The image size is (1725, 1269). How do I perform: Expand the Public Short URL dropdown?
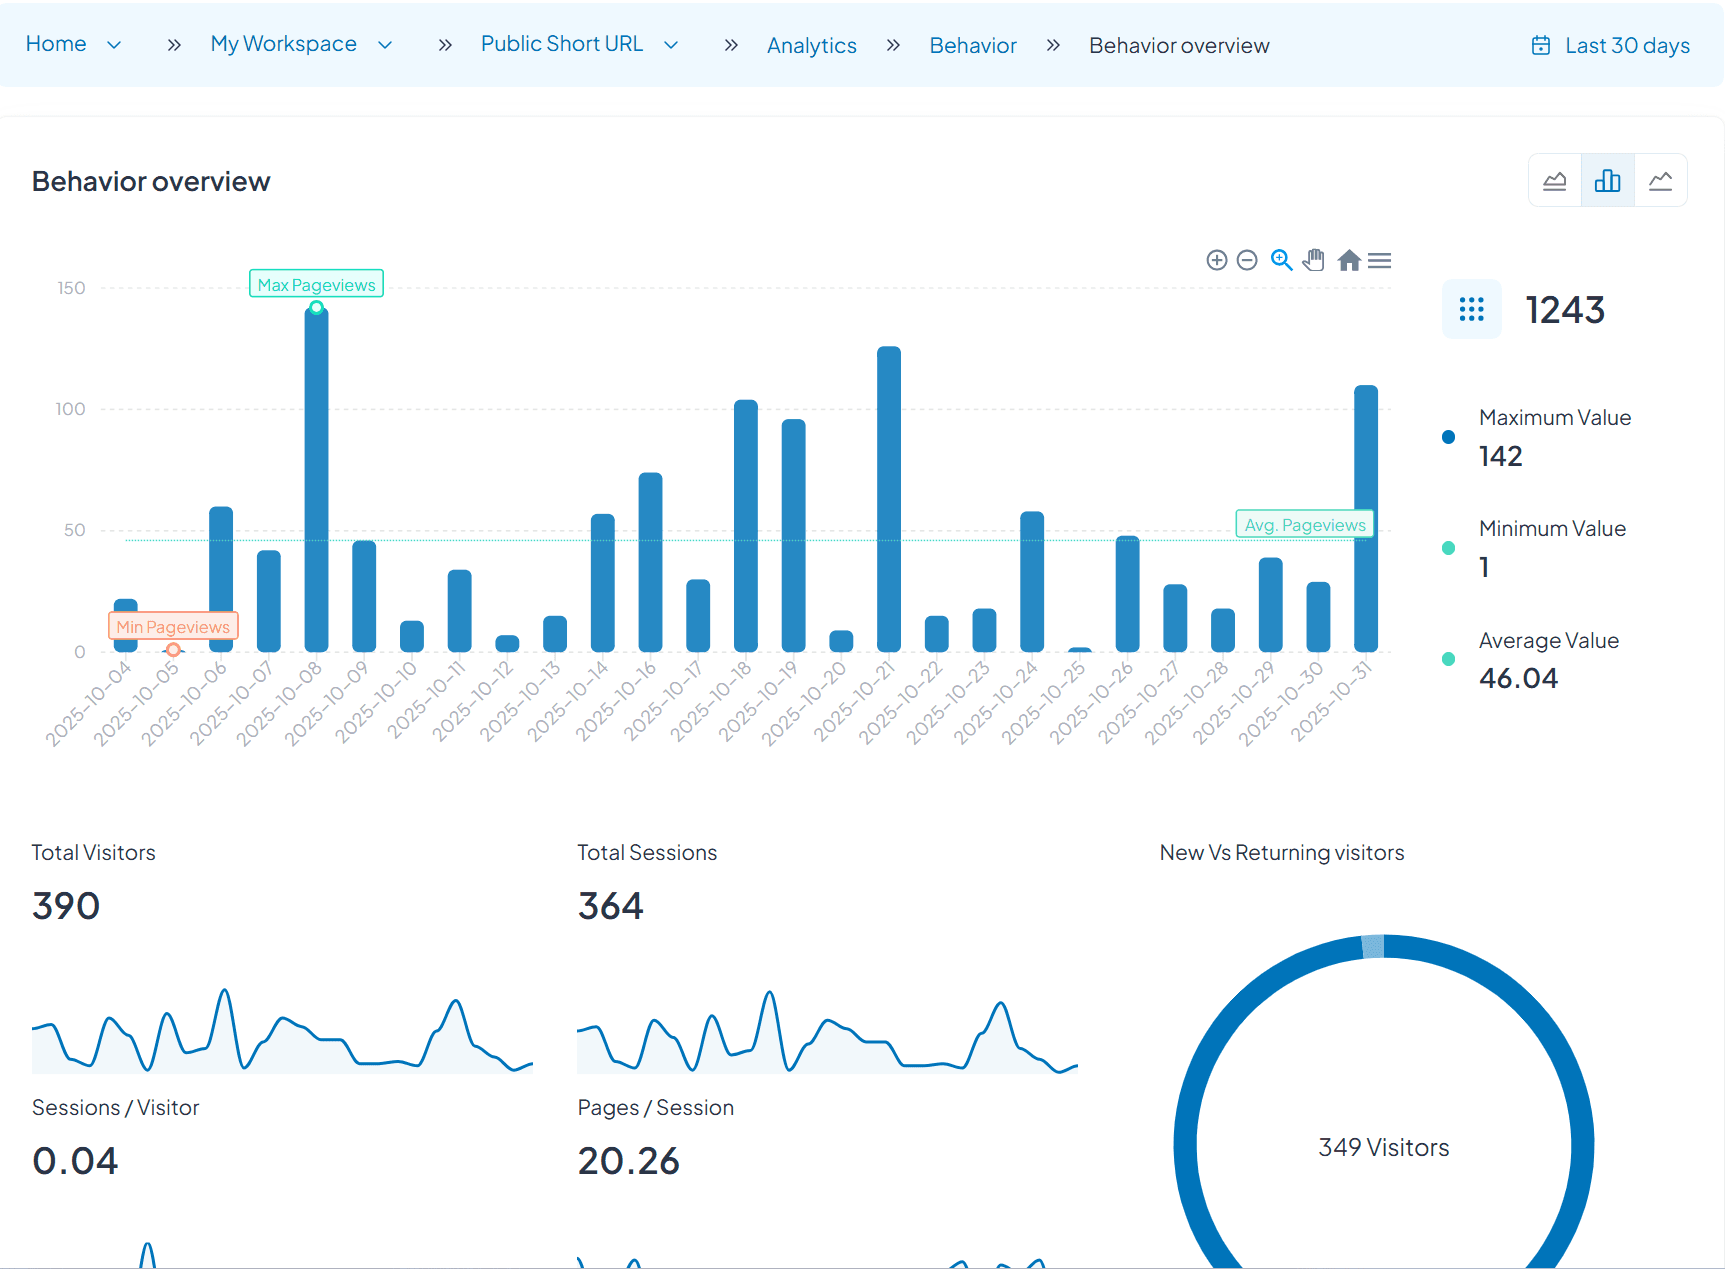pyautogui.click(x=672, y=44)
